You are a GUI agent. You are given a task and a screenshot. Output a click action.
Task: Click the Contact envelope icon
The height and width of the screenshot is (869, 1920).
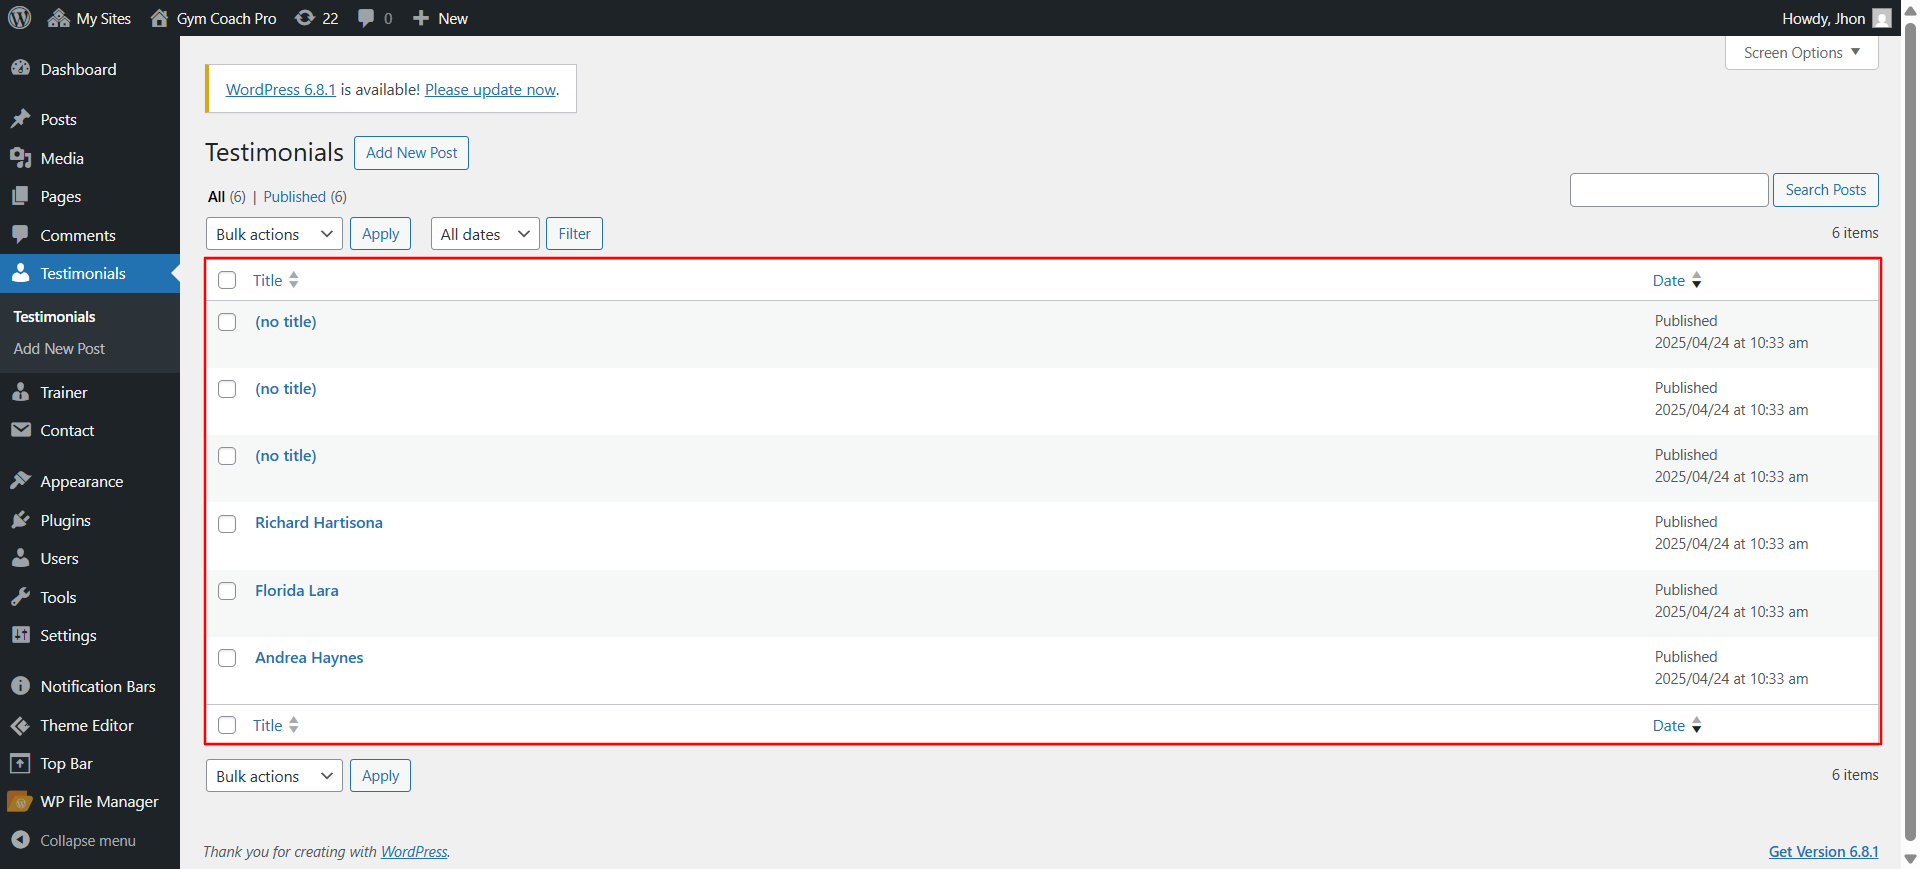pos(20,430)
